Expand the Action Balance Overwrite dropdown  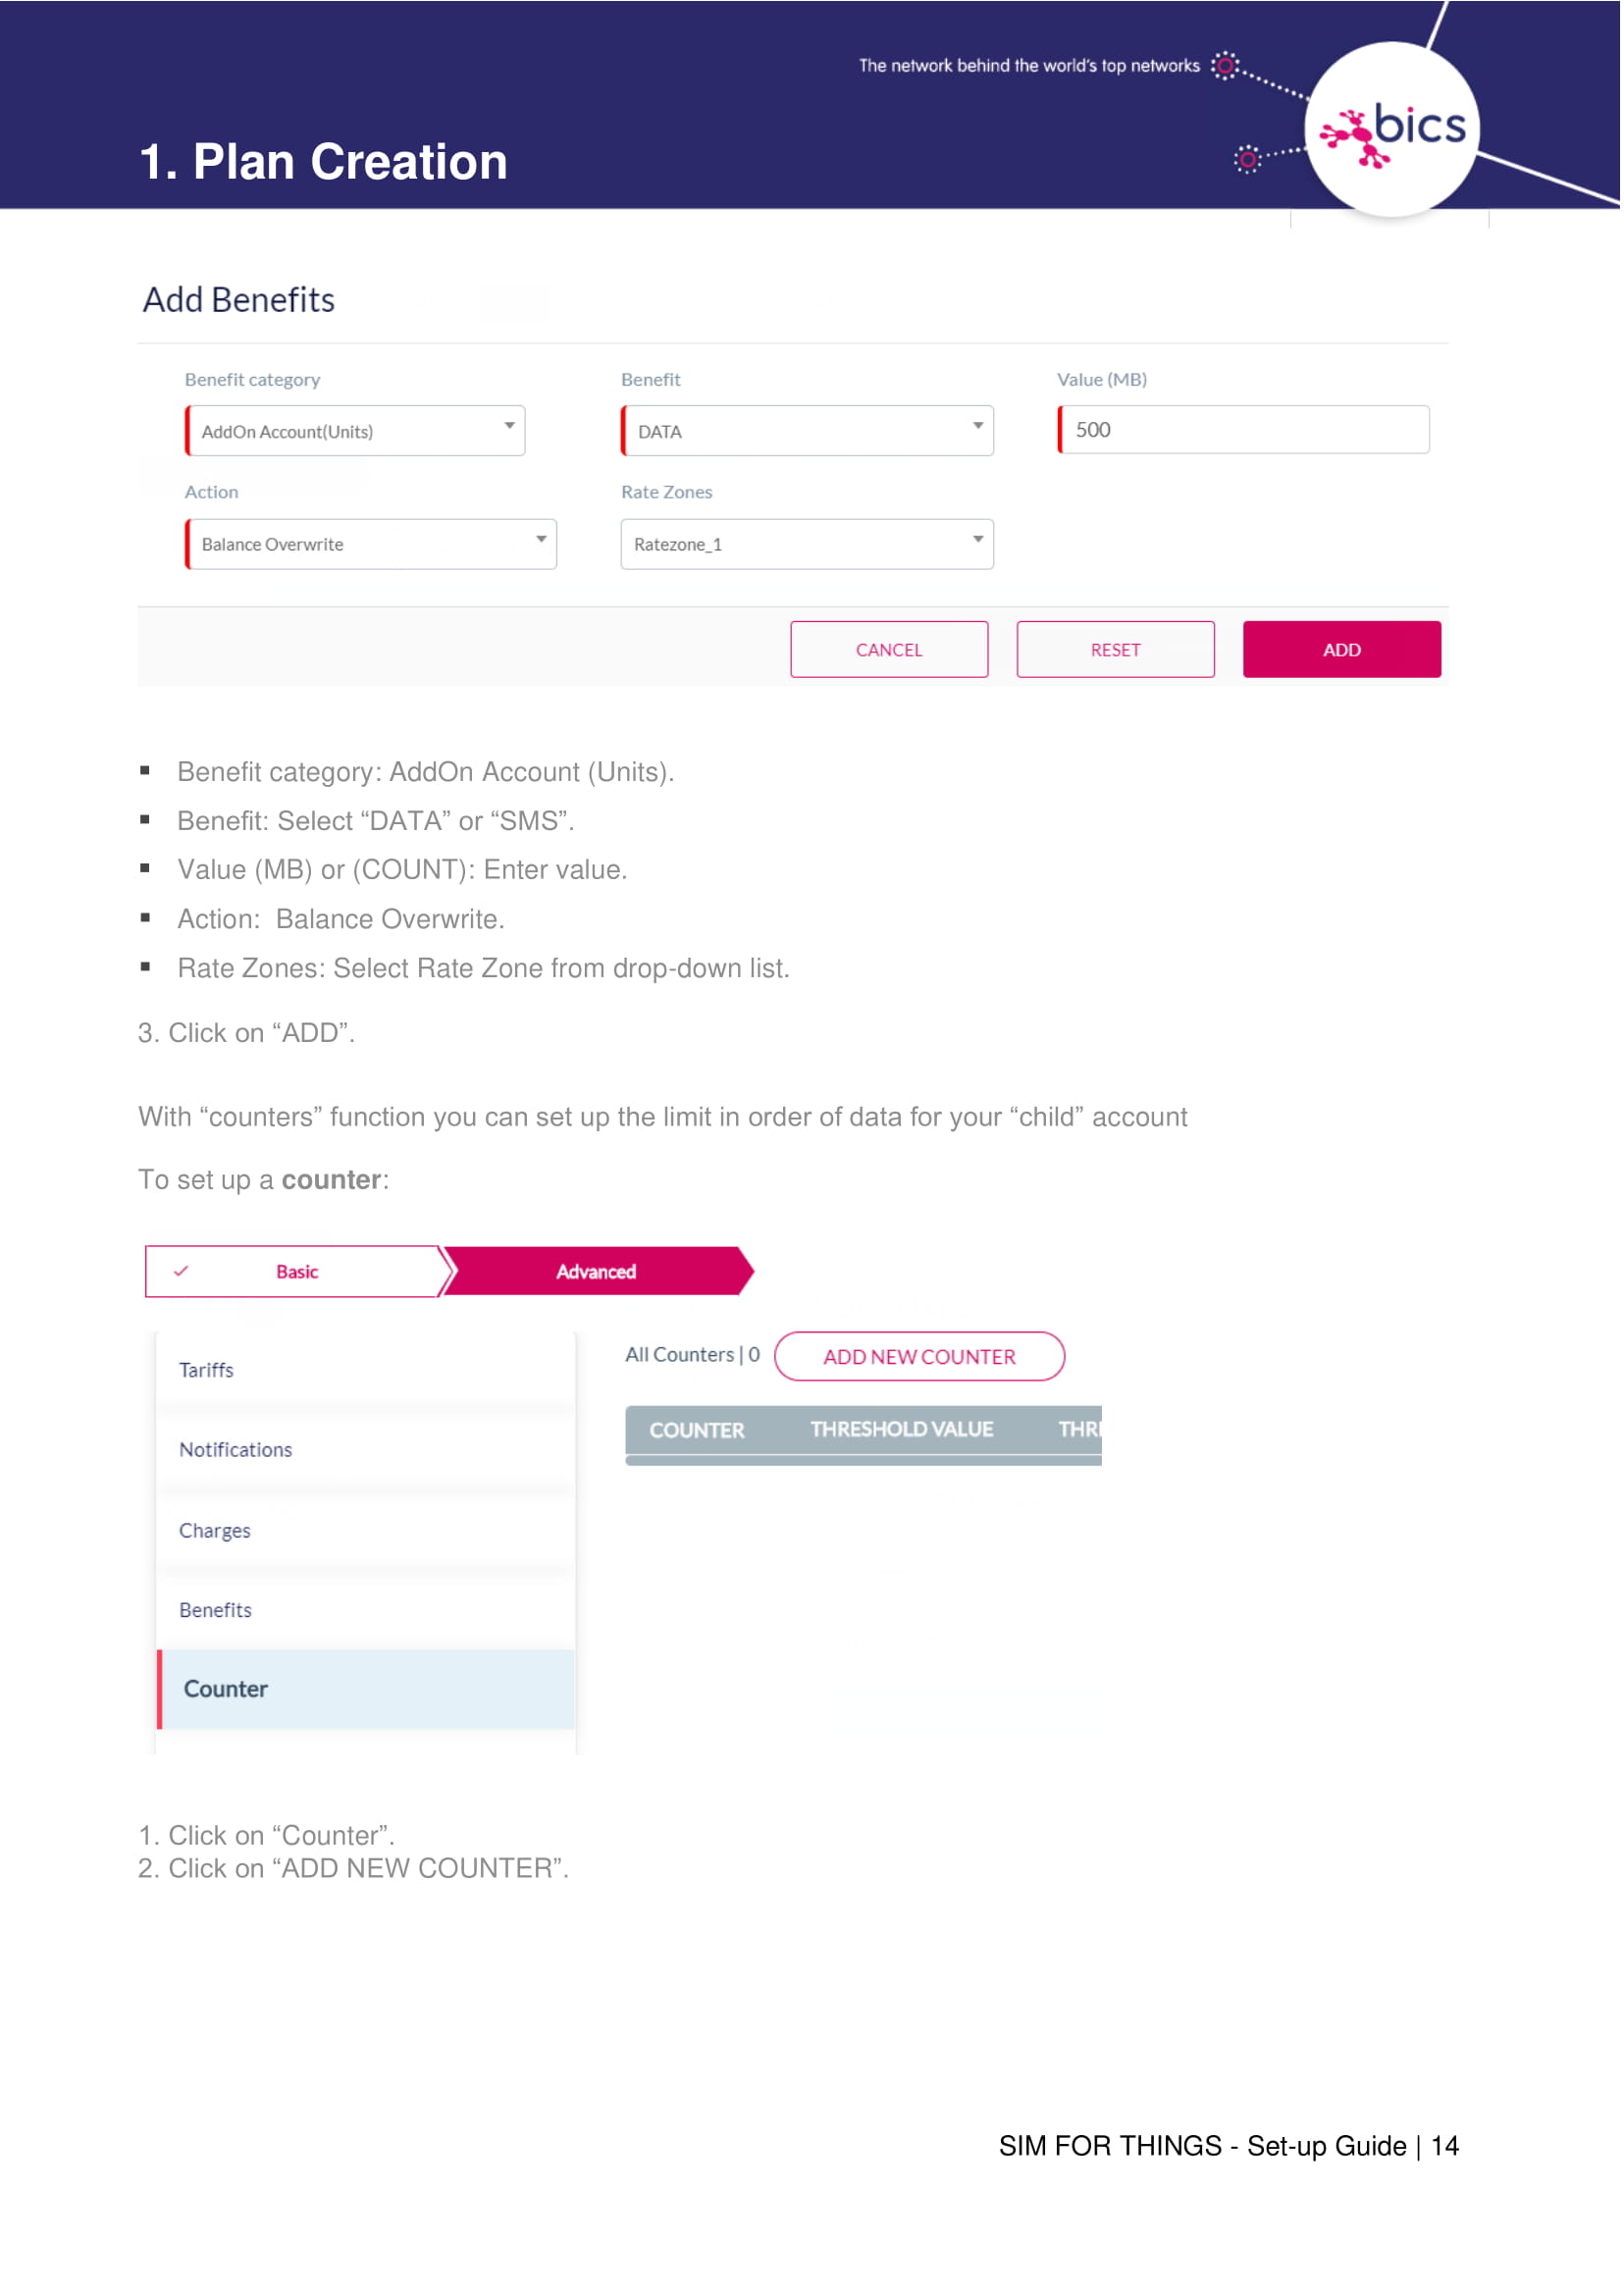[x=371, y=544]
